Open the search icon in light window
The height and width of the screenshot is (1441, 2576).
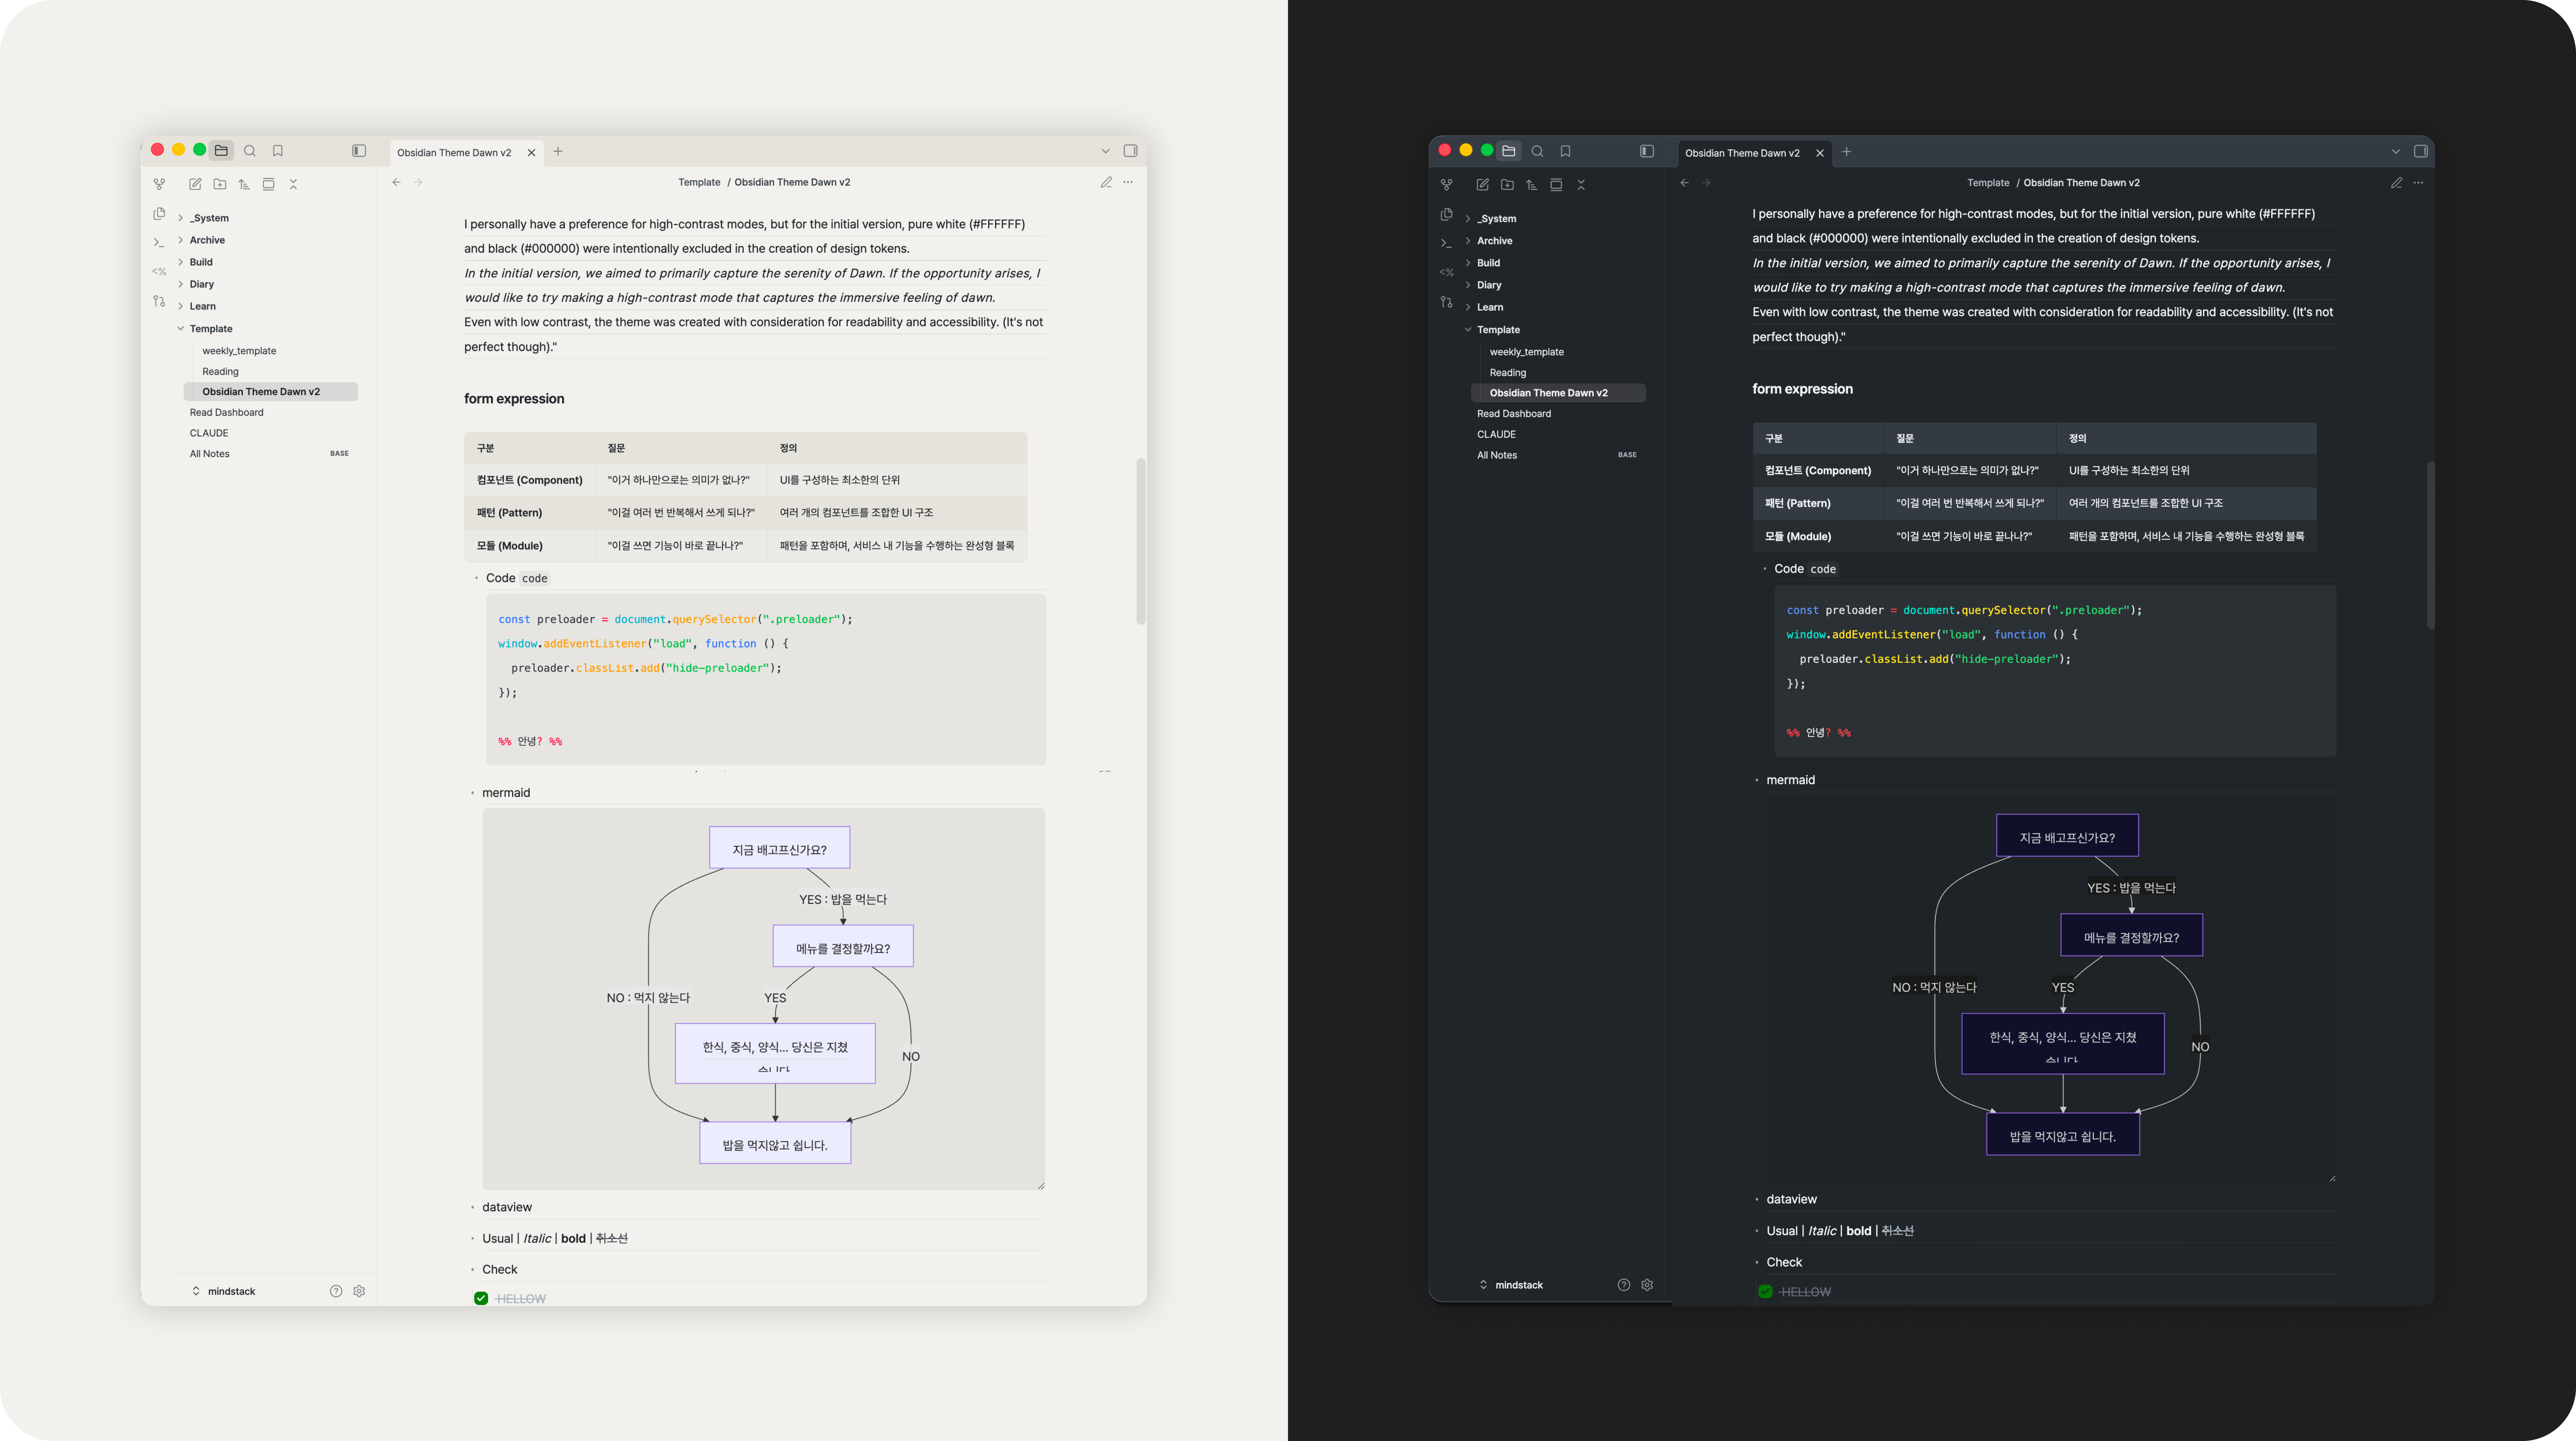point(250,151)
